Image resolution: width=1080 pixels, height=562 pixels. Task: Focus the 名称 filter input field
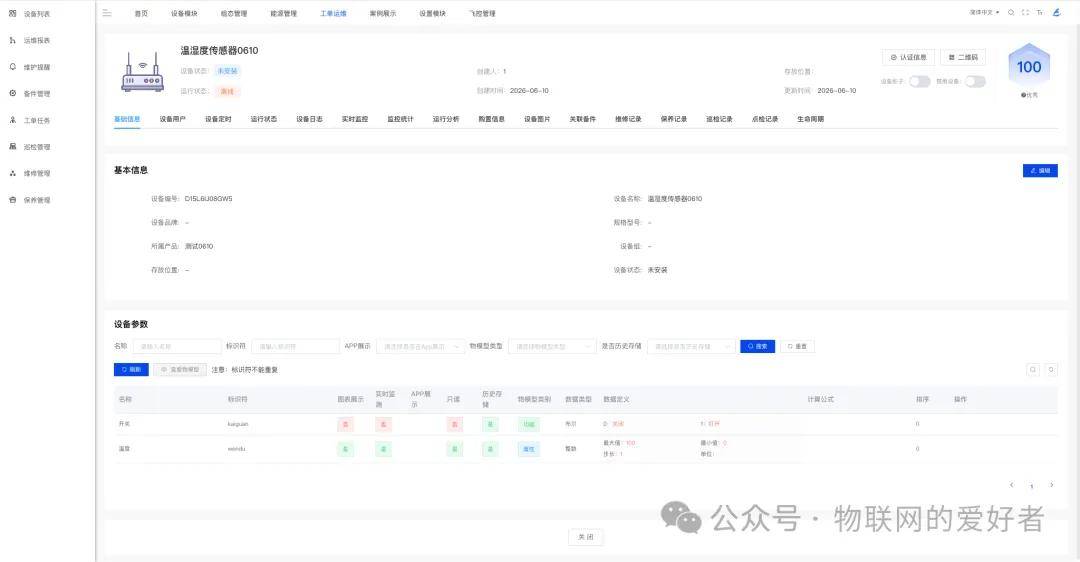pyautogui.click(x=177, y=346)
